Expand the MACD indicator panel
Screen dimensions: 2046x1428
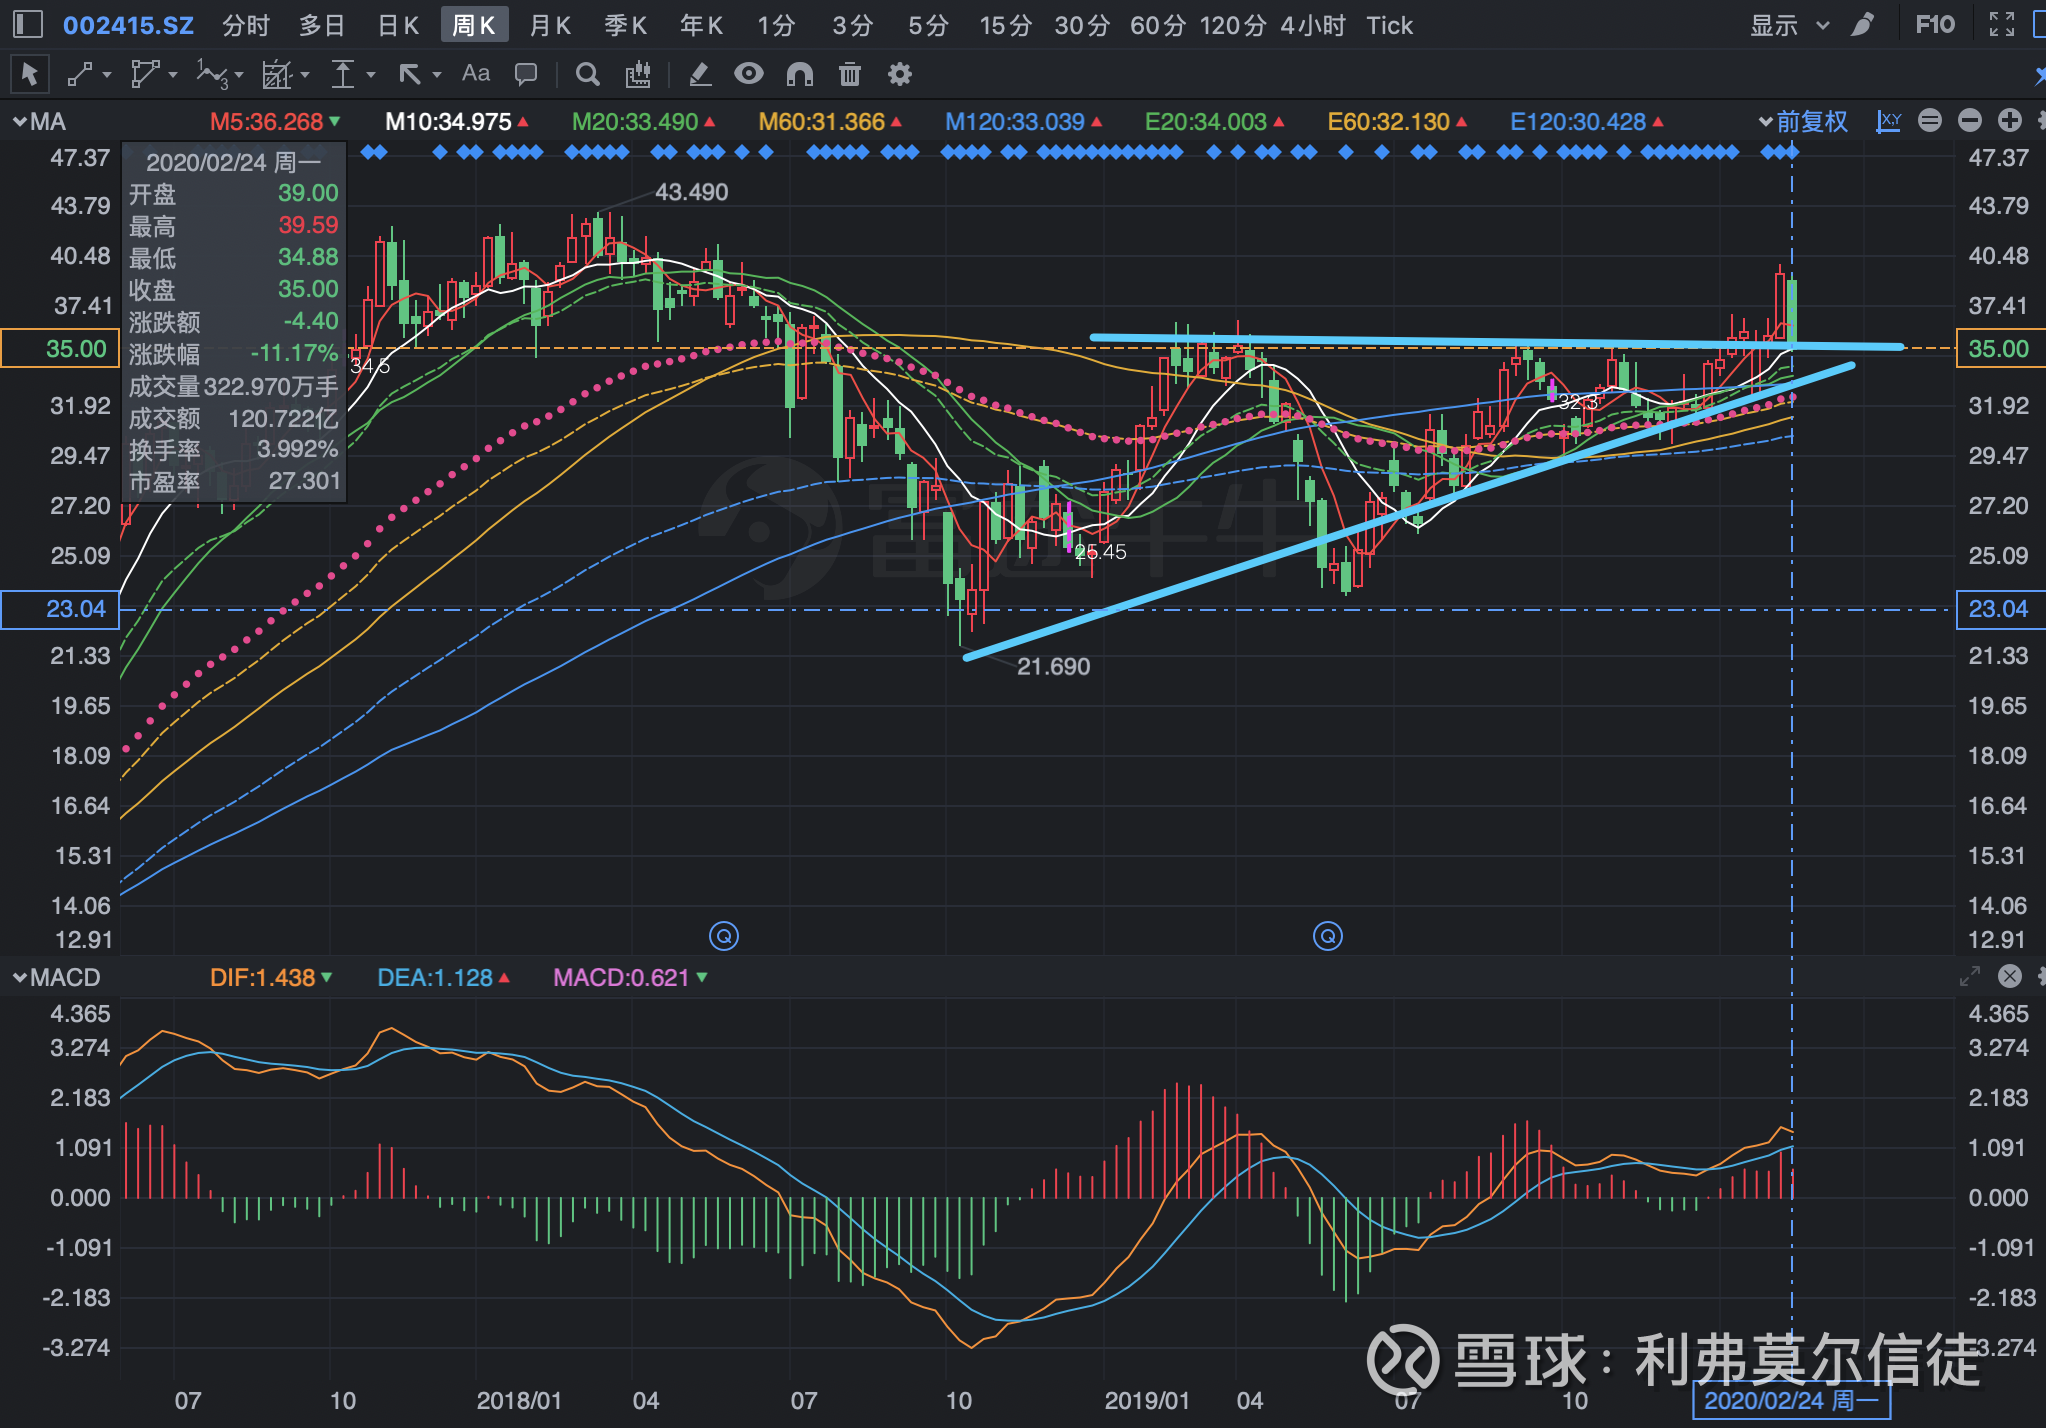click(x=1970, y=976)
